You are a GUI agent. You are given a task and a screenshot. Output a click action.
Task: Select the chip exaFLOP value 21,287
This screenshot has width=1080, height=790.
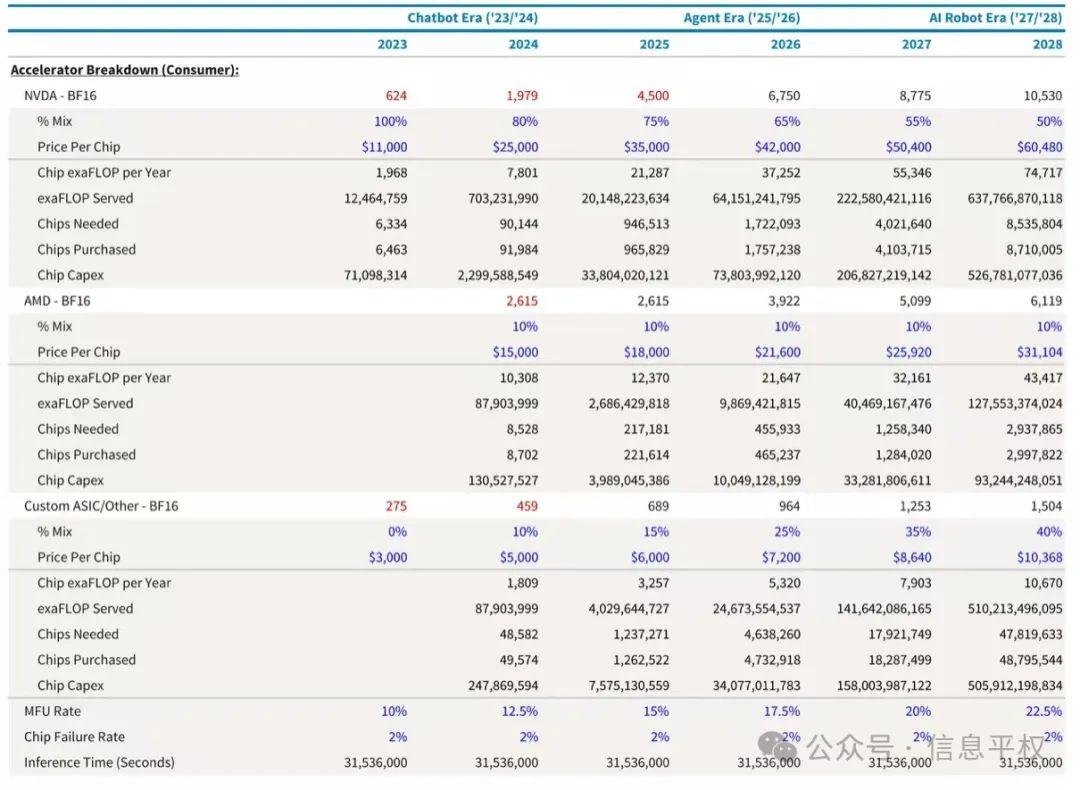pyautogui.click(x=650, y=173)
